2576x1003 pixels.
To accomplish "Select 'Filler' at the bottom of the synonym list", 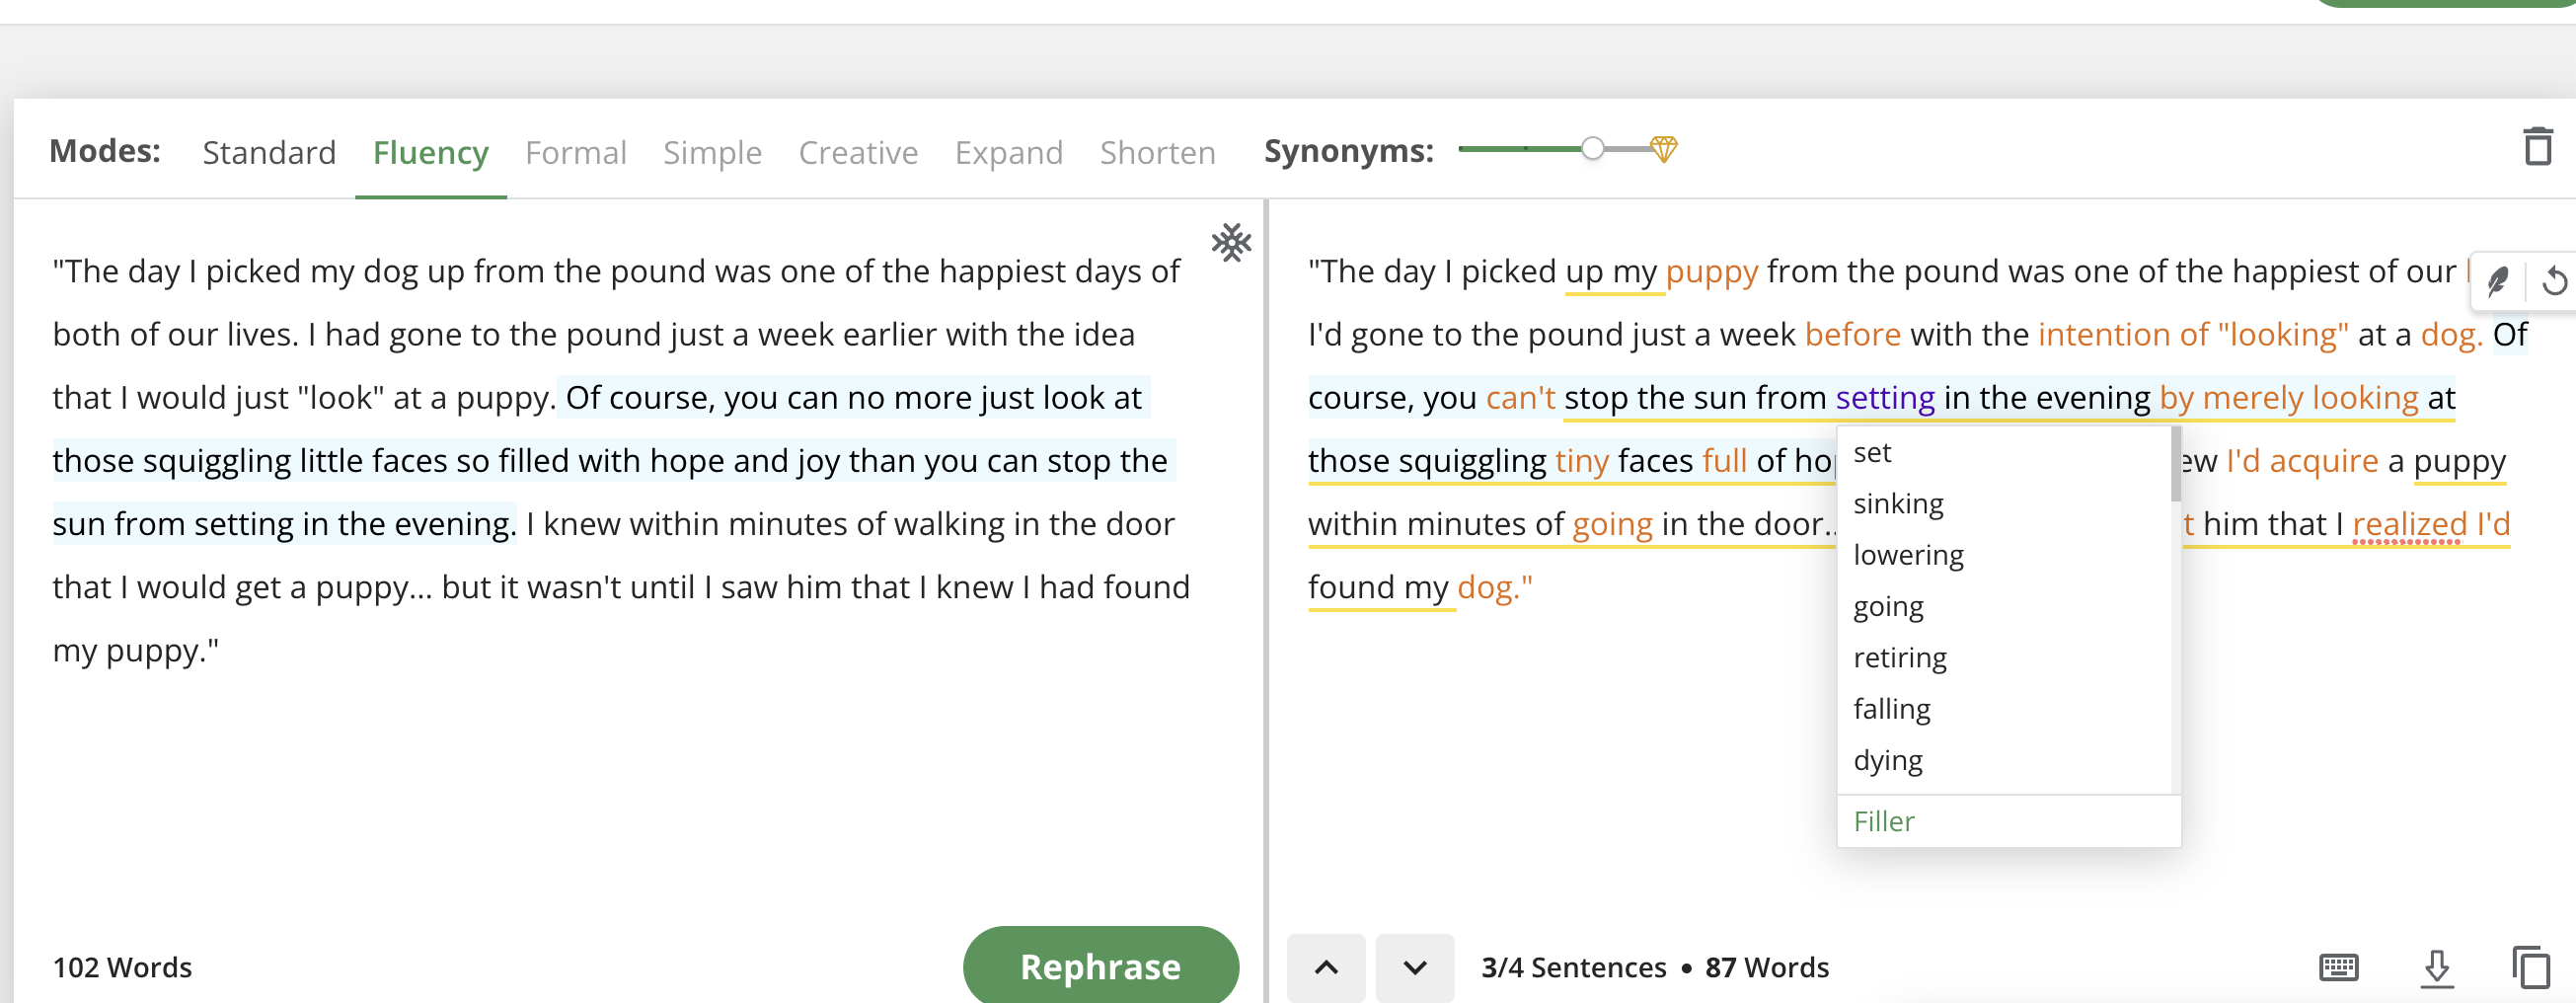I will point(1884,820).
